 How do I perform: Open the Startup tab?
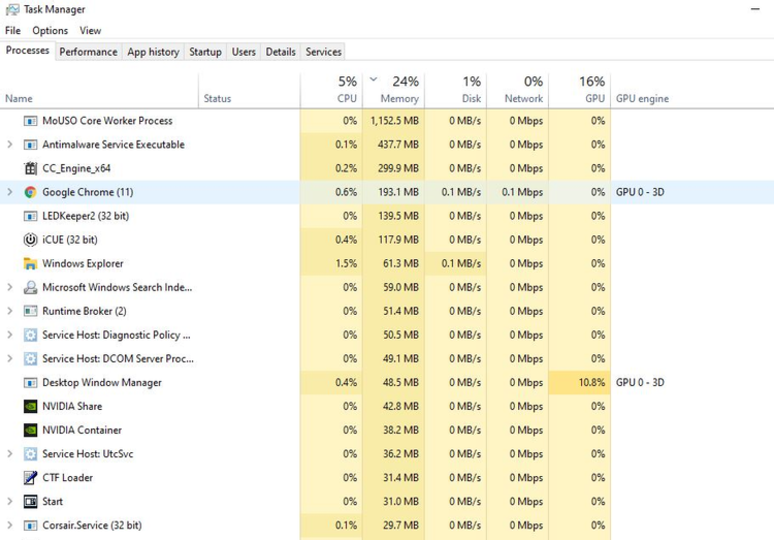(205, 52)
